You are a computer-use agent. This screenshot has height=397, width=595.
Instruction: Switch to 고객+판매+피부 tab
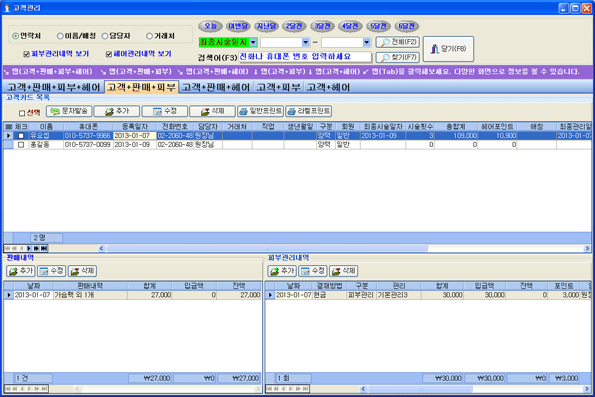pyautogui.click(x=141, y=87)
